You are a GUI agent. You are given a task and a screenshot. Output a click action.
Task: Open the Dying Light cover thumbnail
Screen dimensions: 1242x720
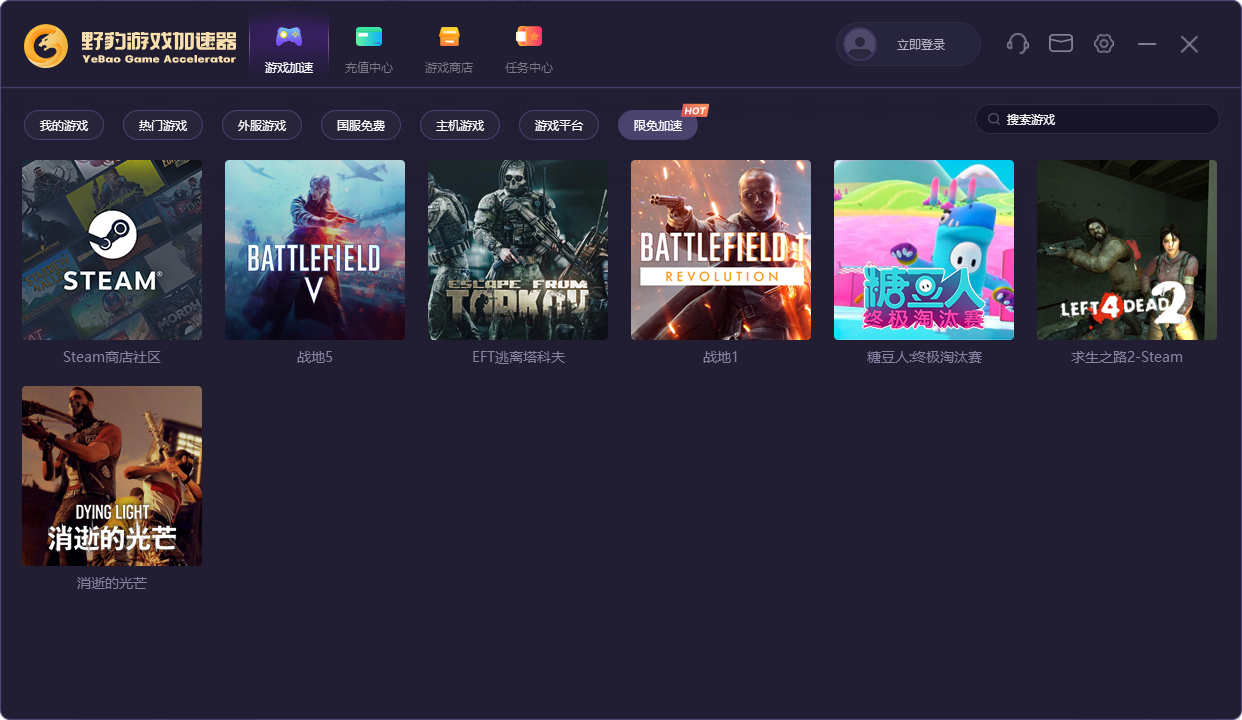[112, 476]
